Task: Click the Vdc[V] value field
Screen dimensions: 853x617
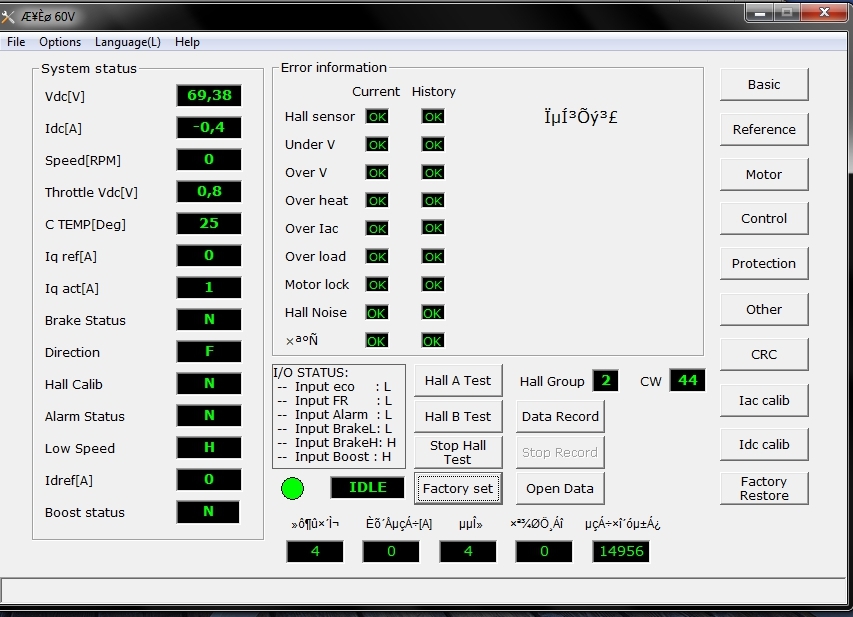Action: coord(209,96)
